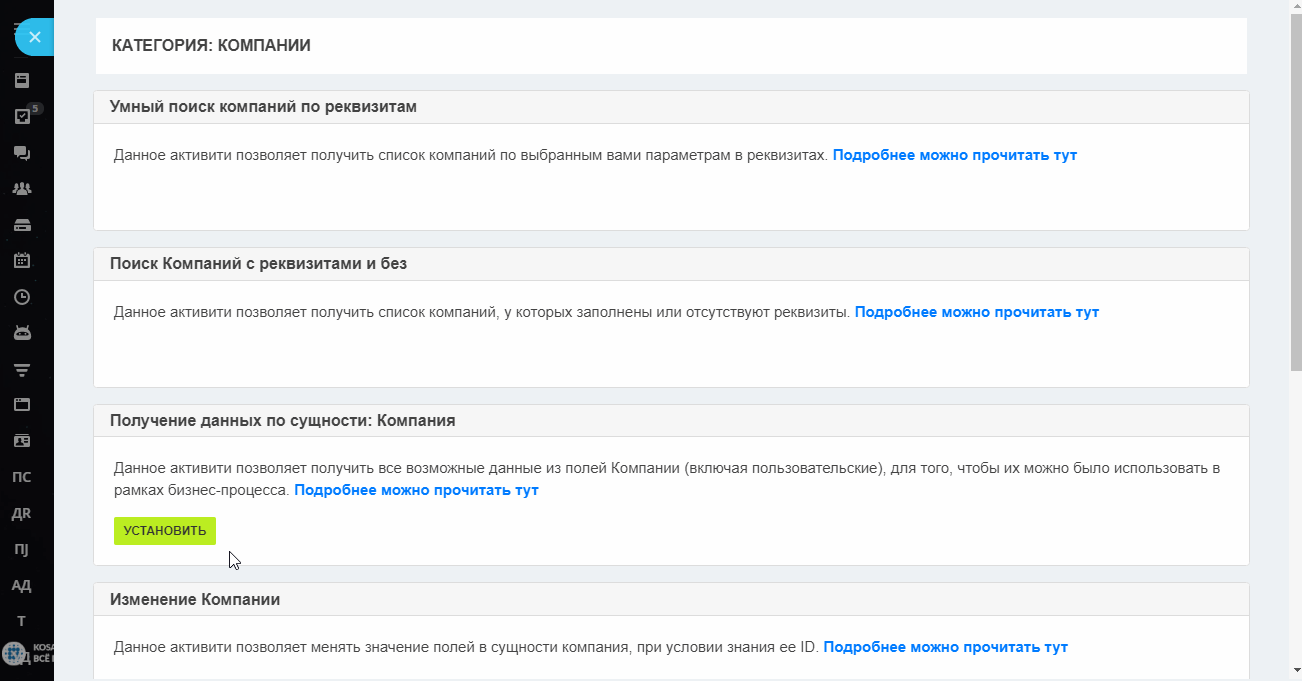Click the scrollbar up arrow
Screen dimensions: 1302x681
[x=1295, y=7]
